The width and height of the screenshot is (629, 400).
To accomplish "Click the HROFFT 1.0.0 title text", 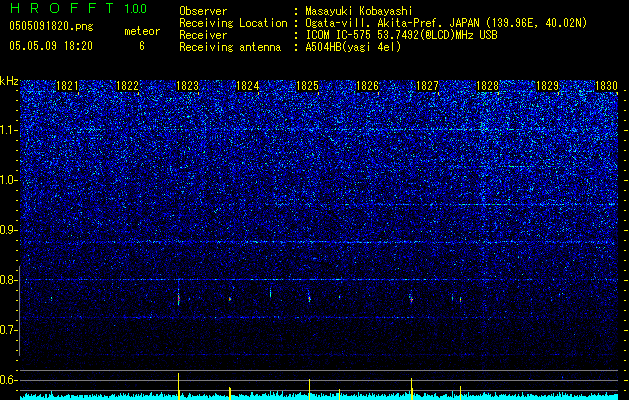I will tap(78, 8).
